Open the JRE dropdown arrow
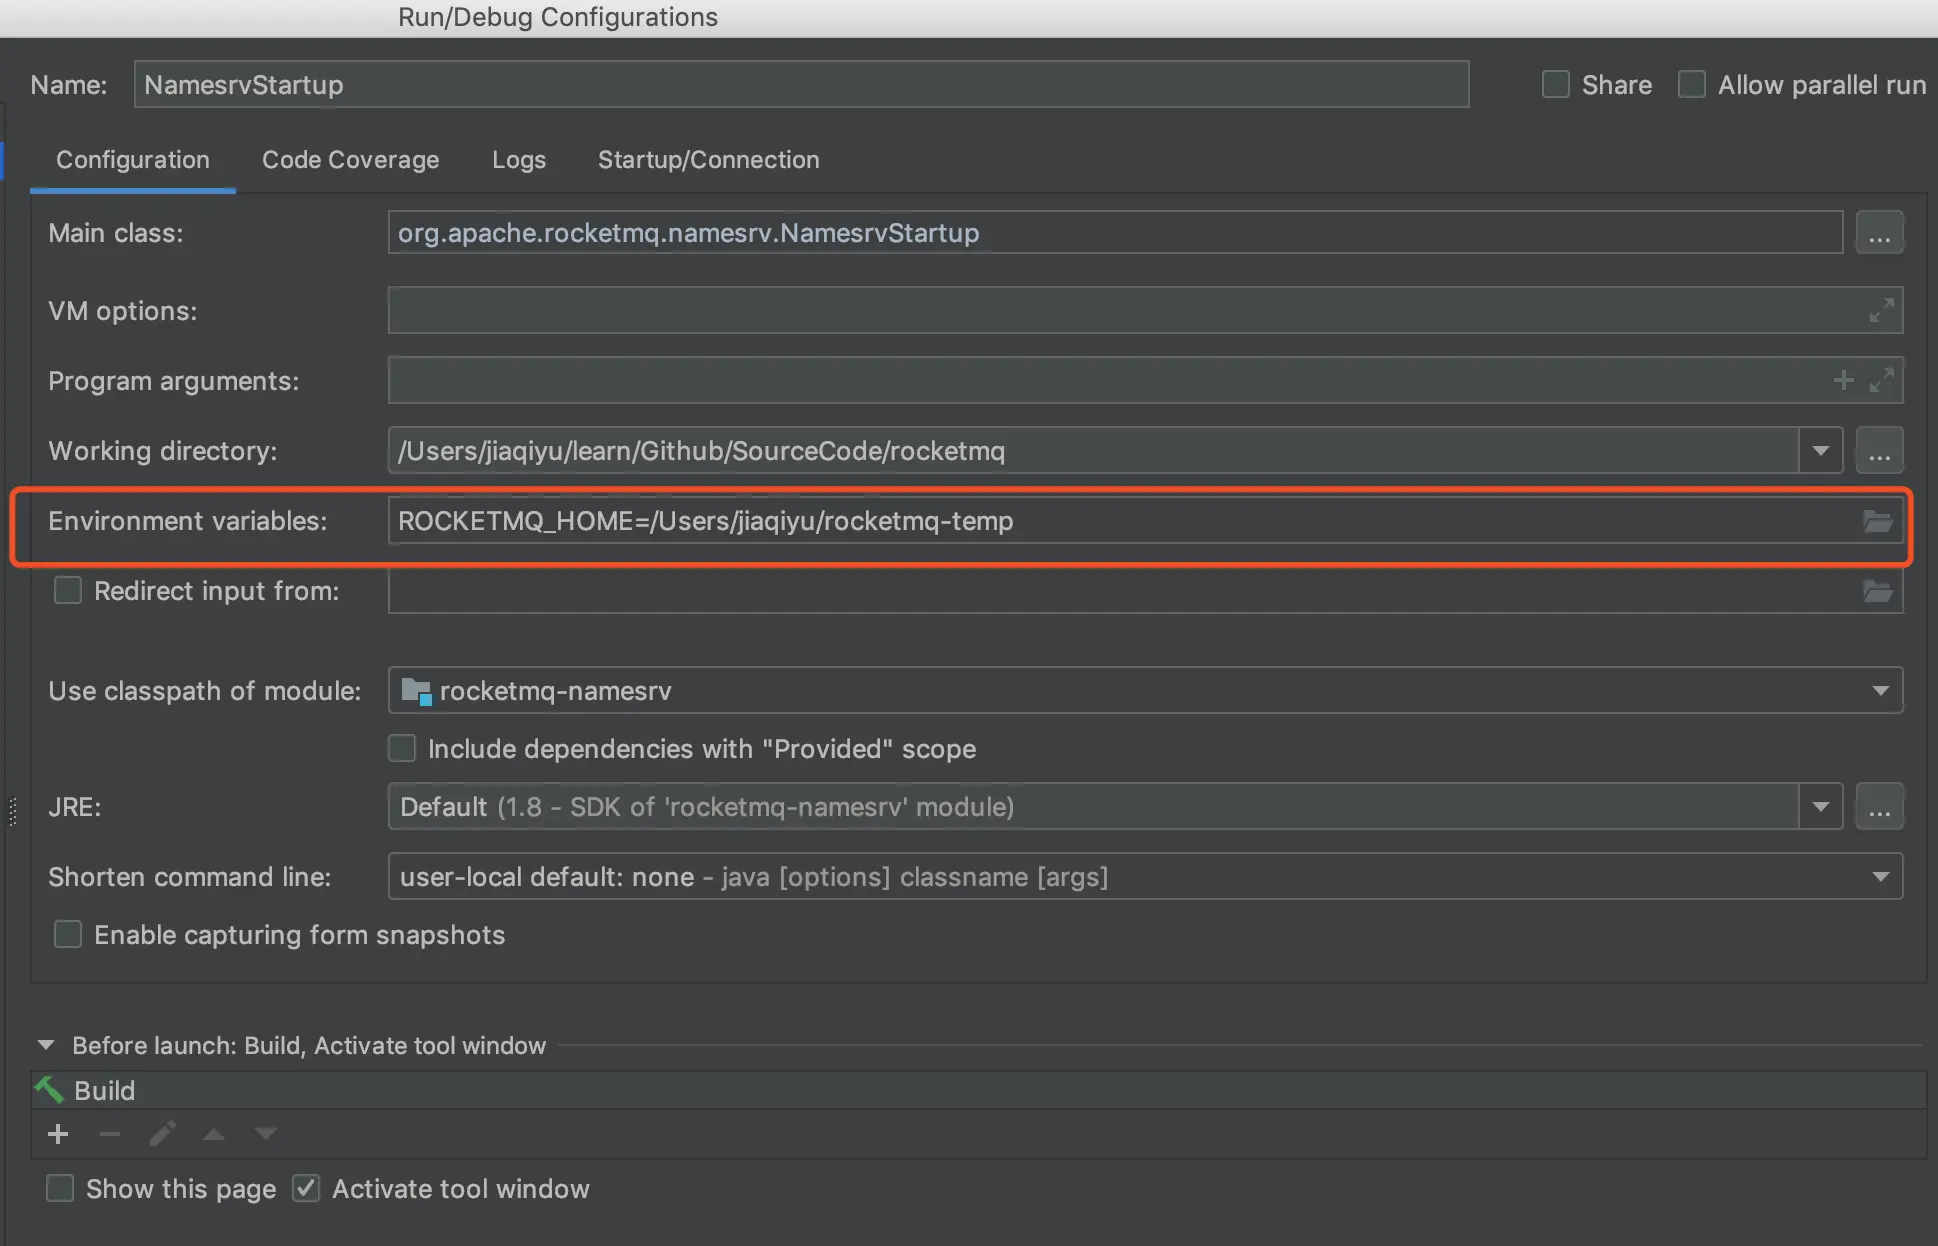The height and width of the screenshot is (1246, 1938). 1820,807
